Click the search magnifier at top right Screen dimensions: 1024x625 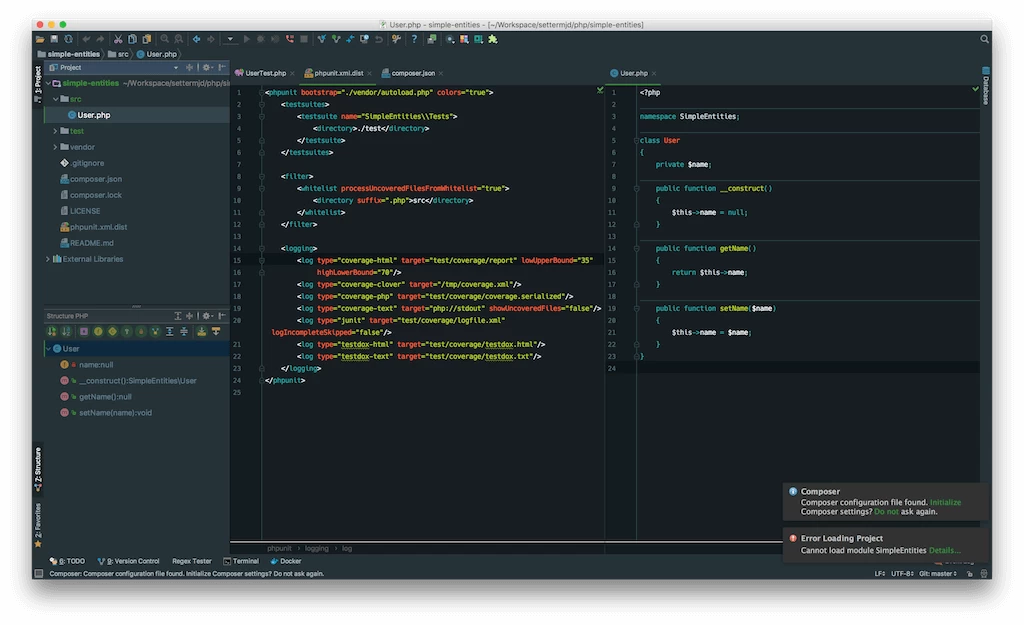click(x=984, y=39)
